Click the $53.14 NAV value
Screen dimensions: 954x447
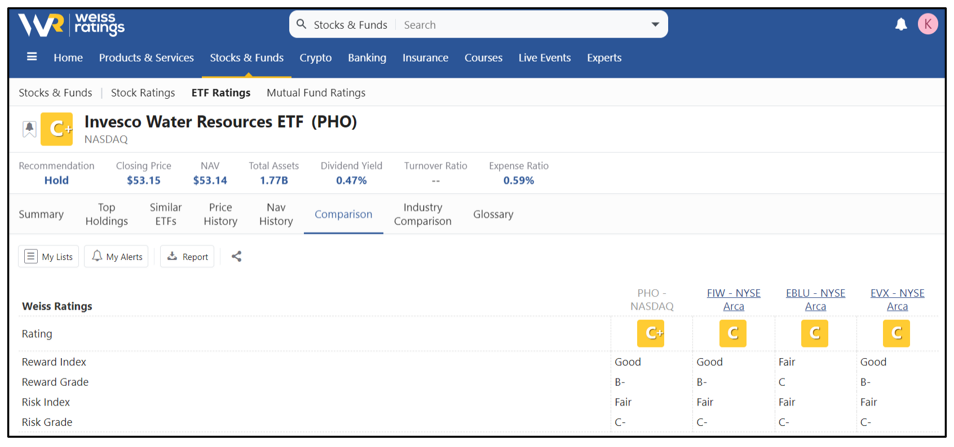tap(210, 181)
